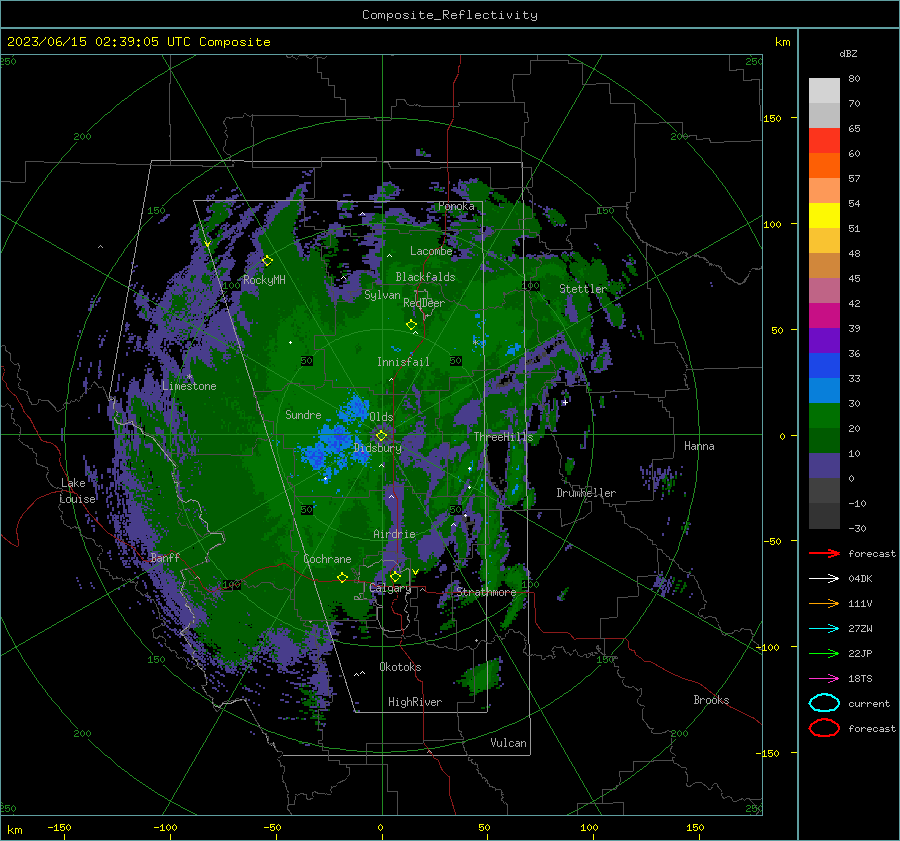Click the white 04DK arrow in legend
The image size is (900, 841).
(824, 579)
